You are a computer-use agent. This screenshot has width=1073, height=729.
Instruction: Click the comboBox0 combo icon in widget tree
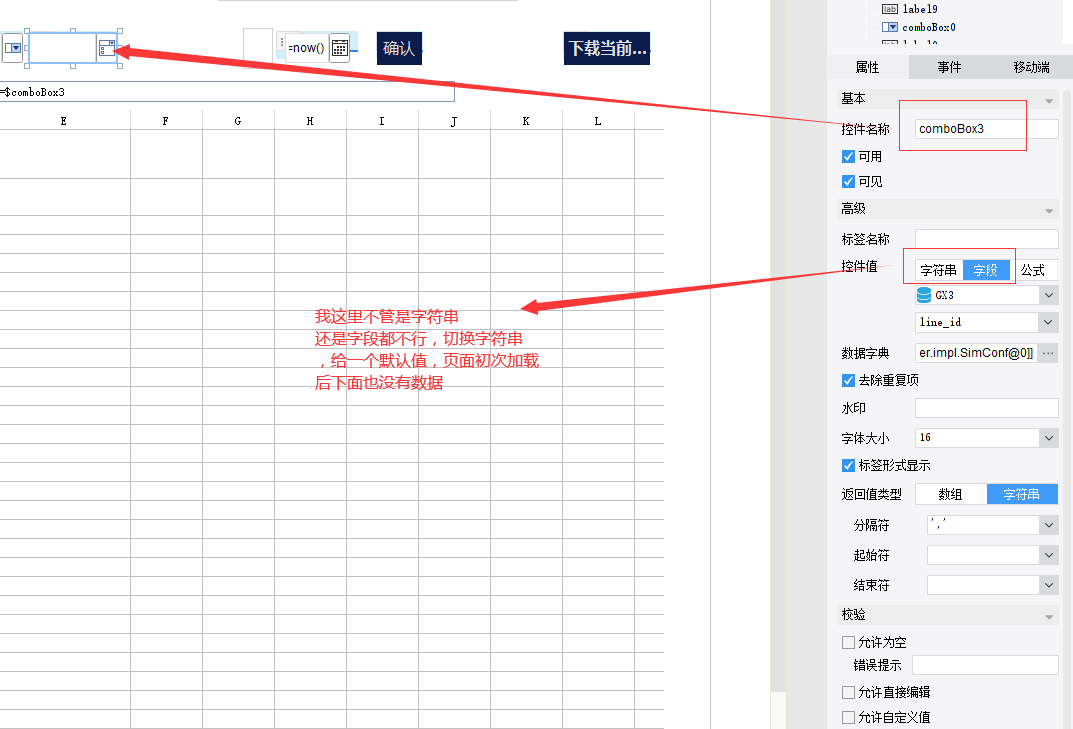point(890,27)
